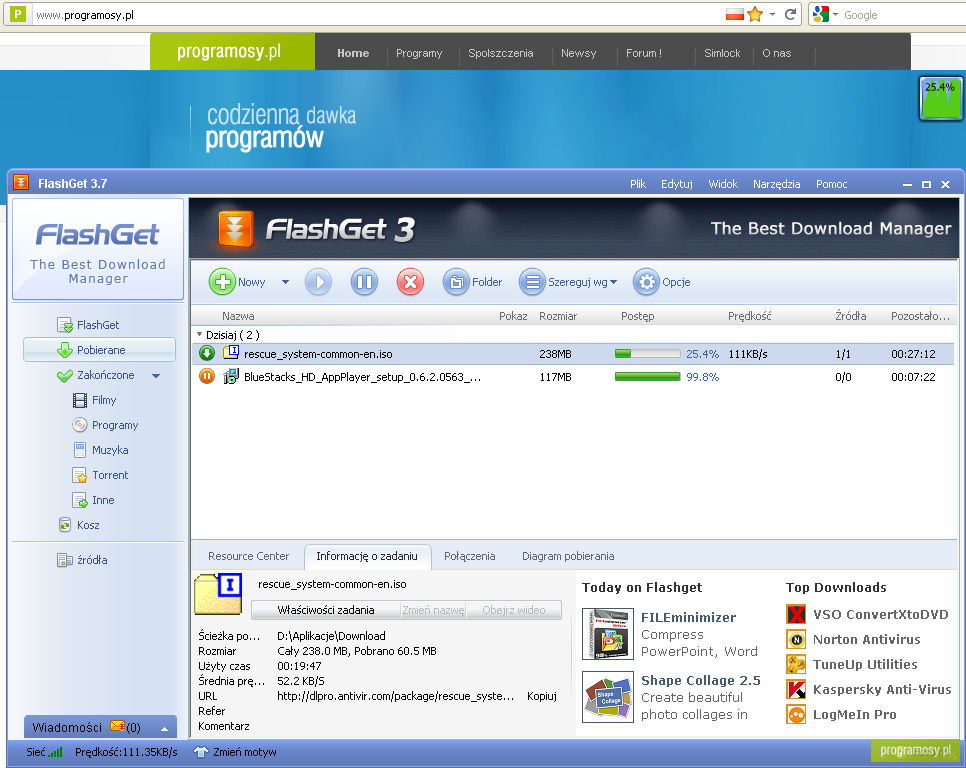Image resolution: width=966 pixels, height=768 pixels.
Task: Open the Pobierane downloads category
Action: (x=99, y=350)
